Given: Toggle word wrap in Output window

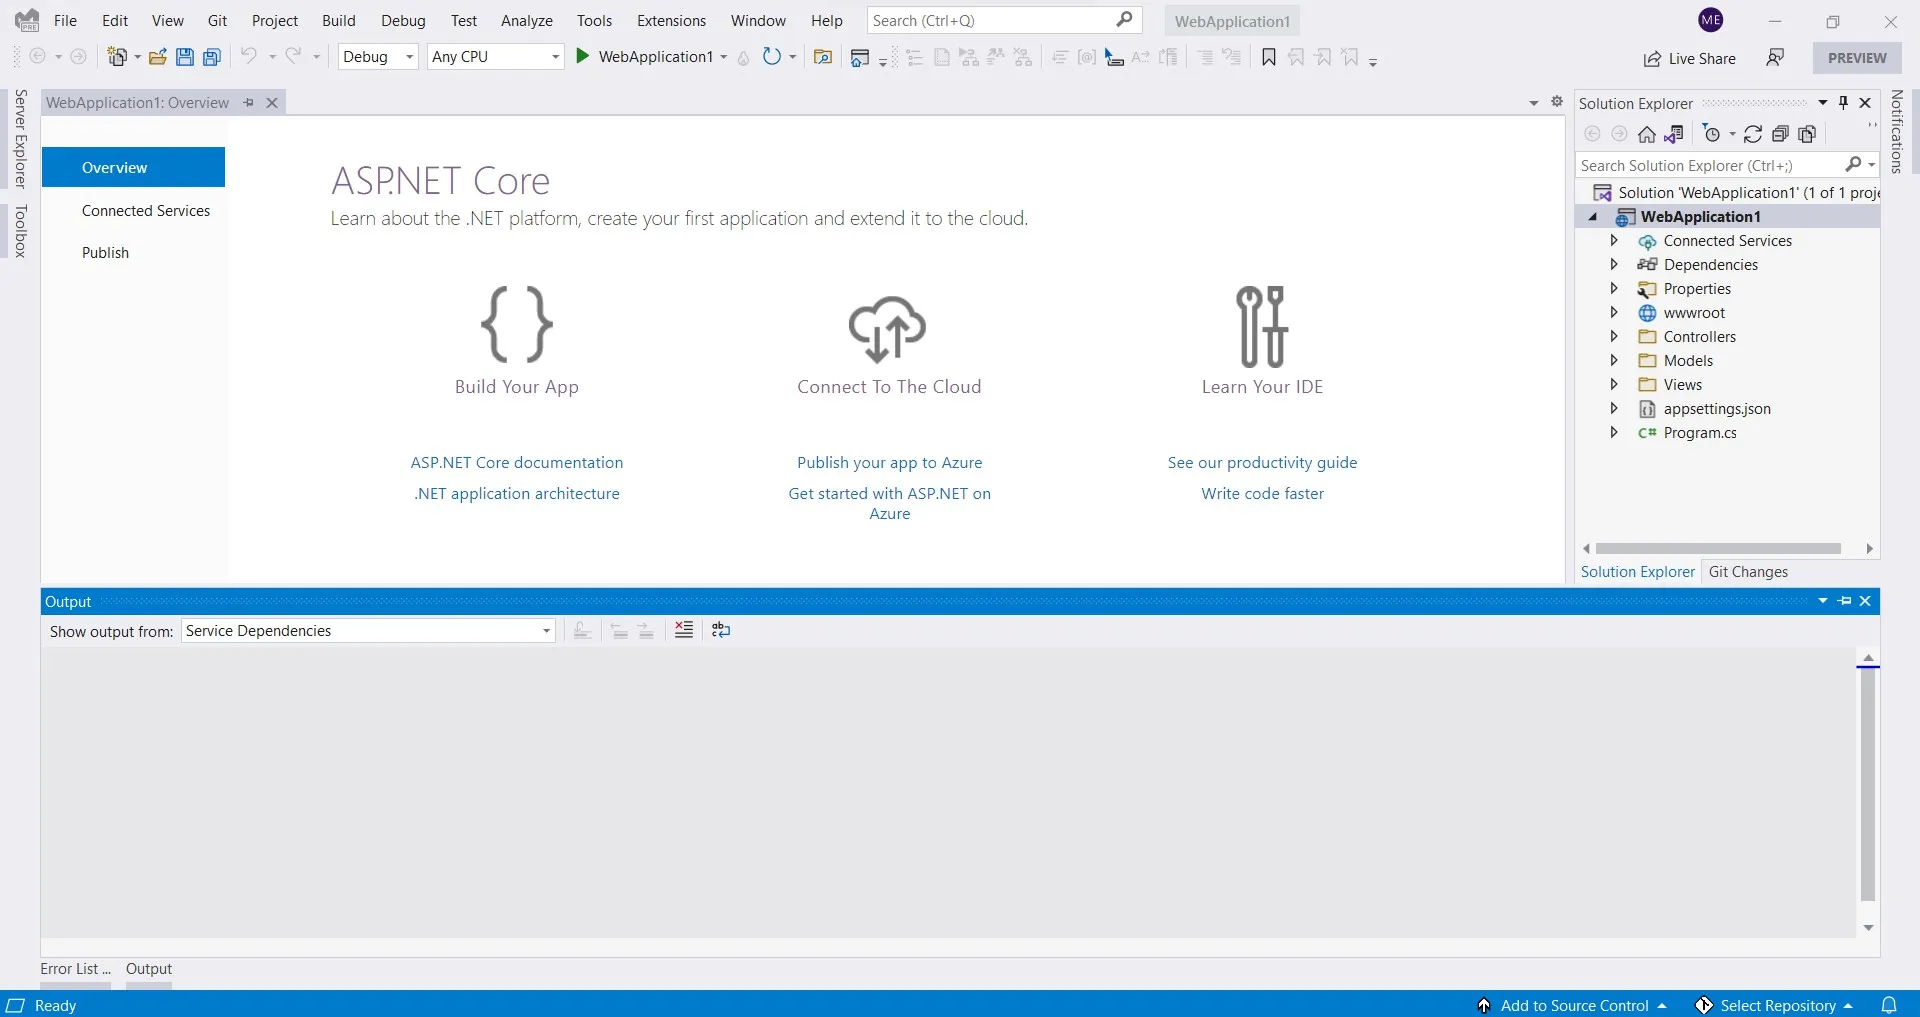Looking at the screenshot, I should coord(721,630).
